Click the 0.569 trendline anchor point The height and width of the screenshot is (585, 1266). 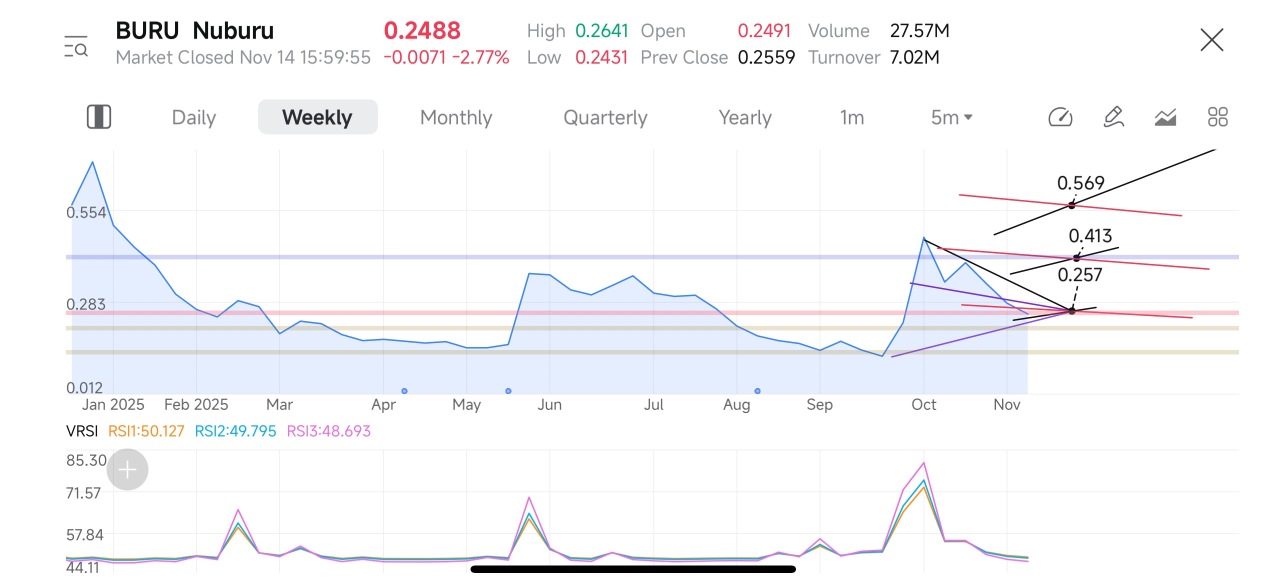click(1072, 205)
